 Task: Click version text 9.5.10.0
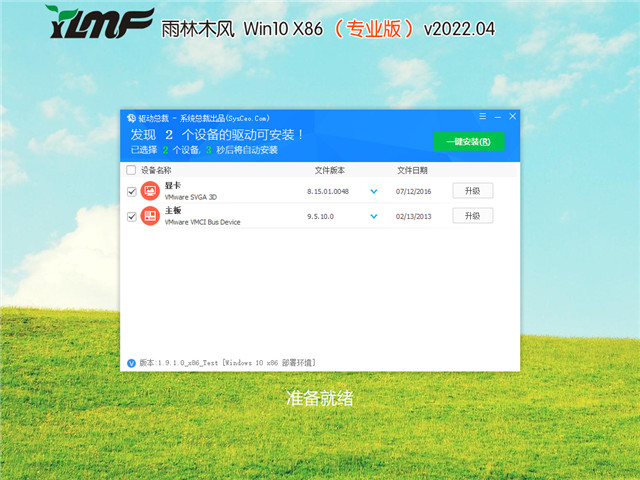320,217
